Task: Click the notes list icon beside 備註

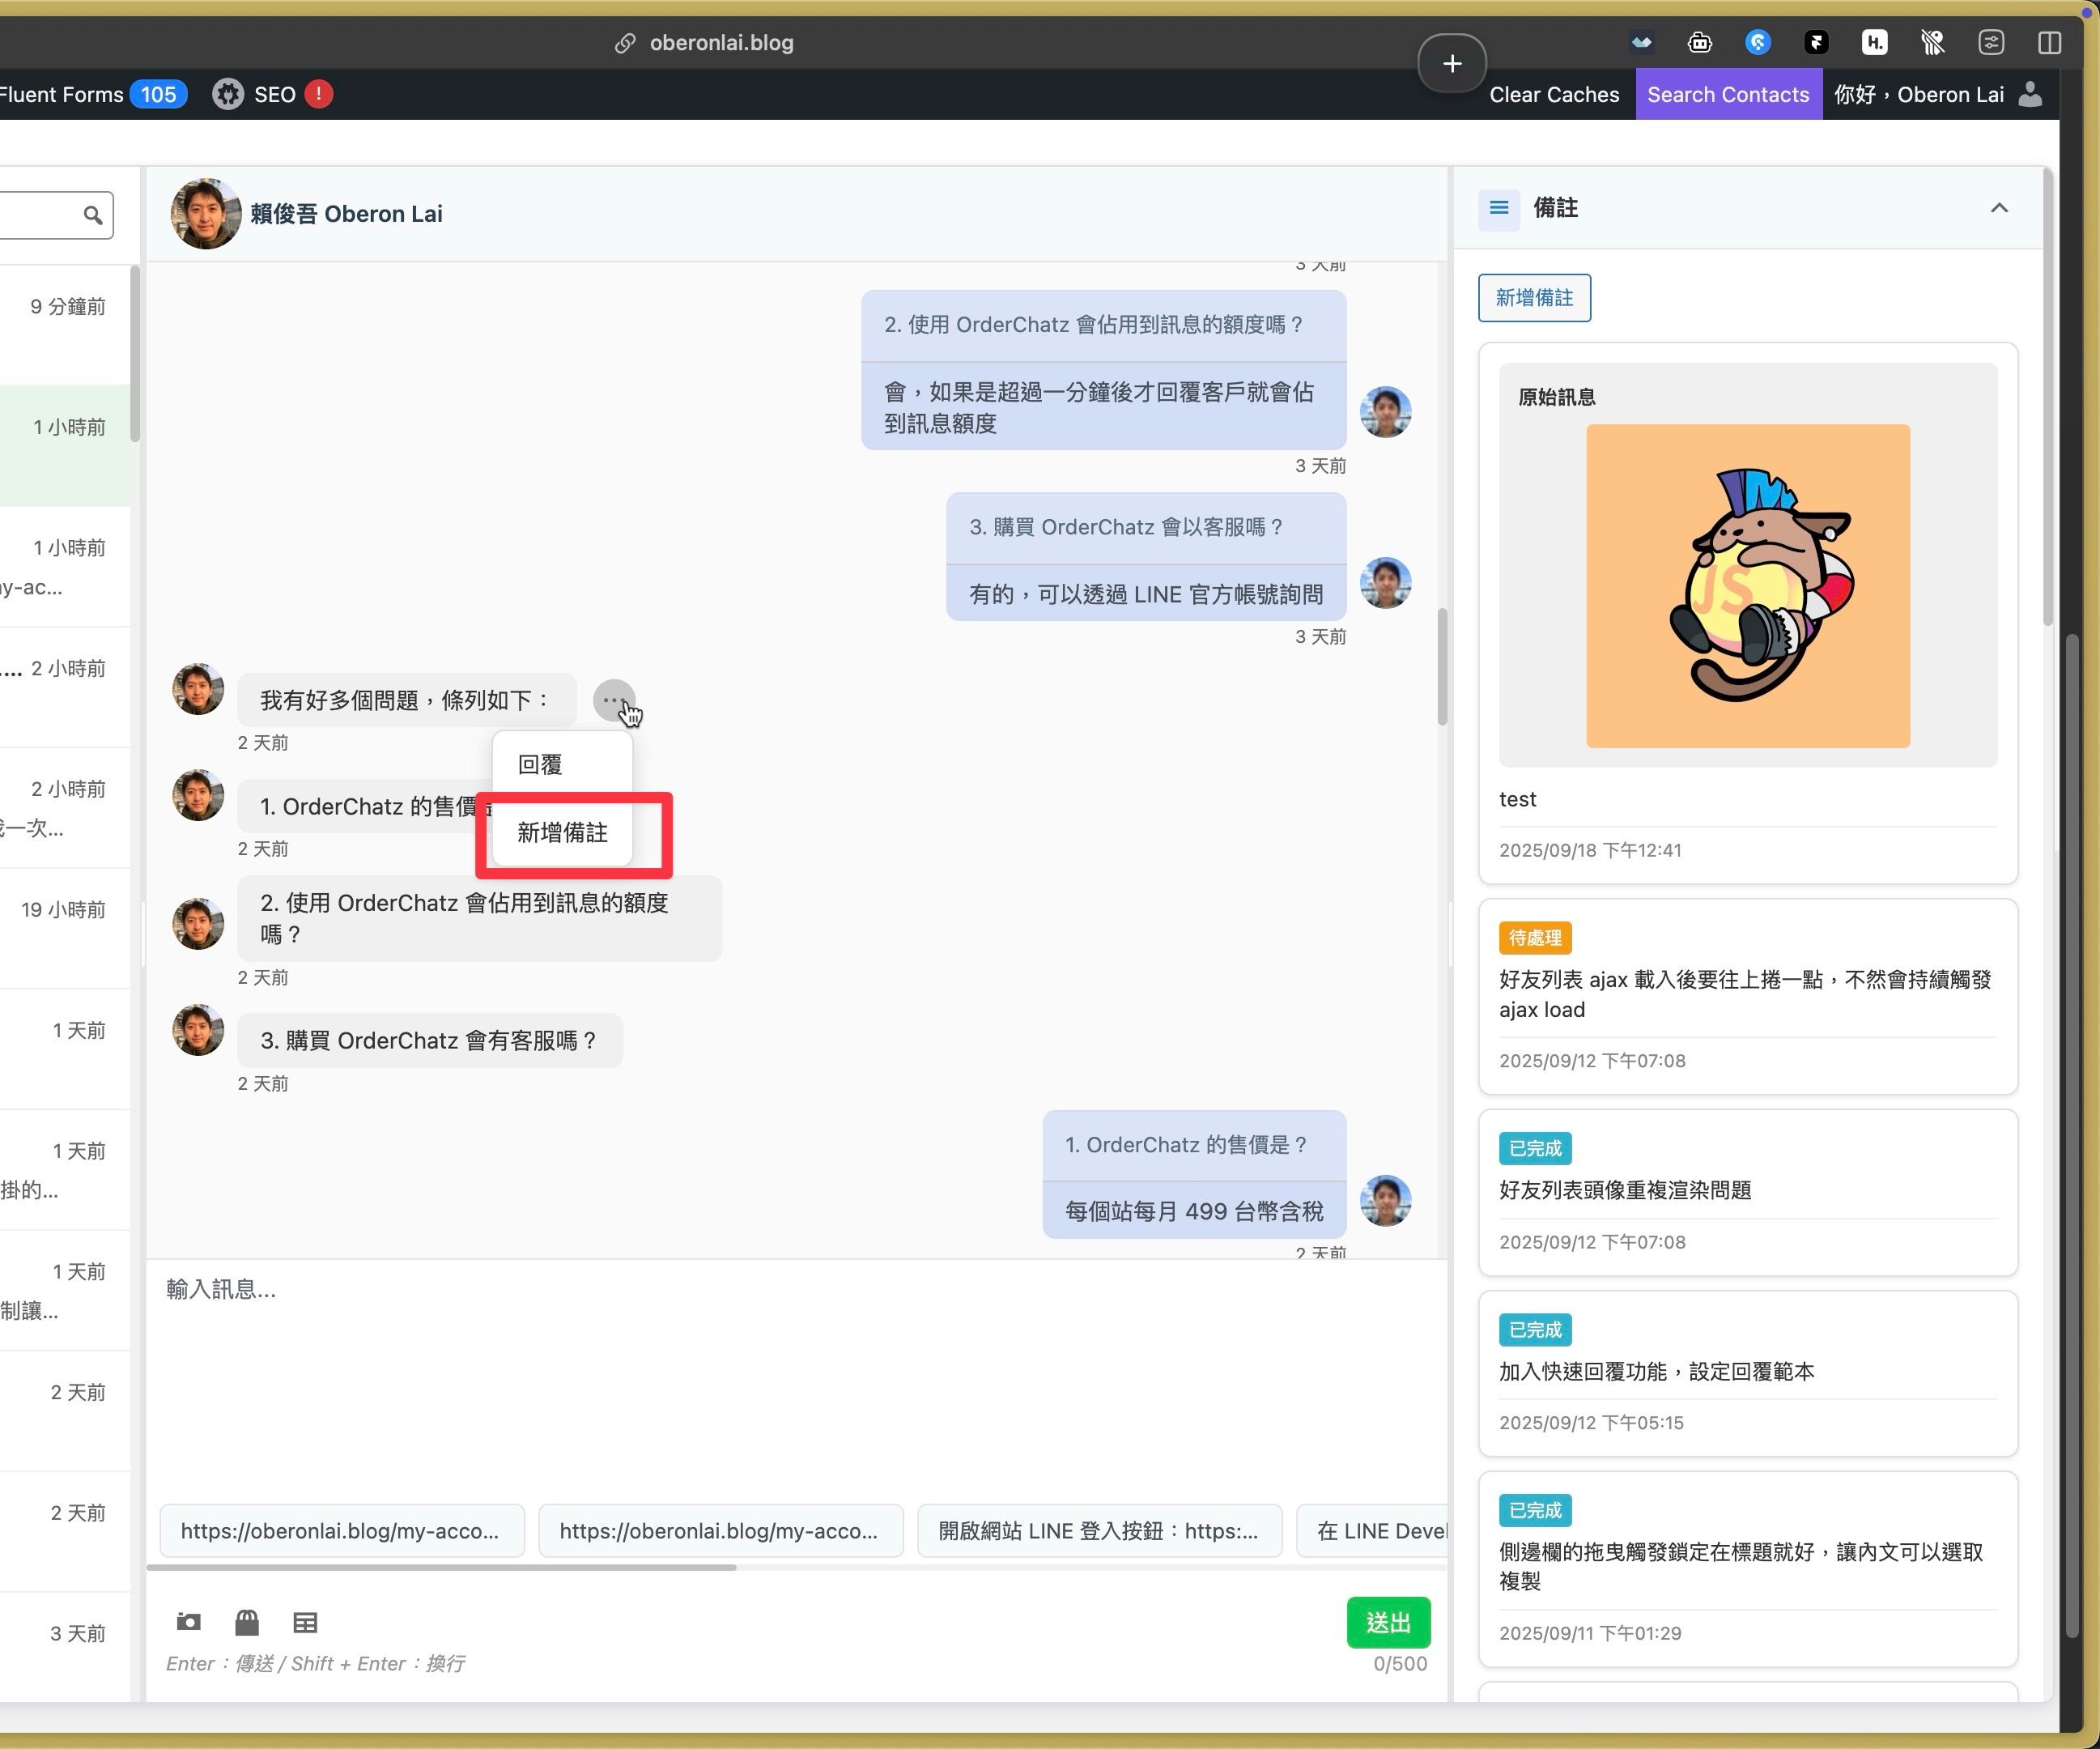Action: click(1498, 208)
